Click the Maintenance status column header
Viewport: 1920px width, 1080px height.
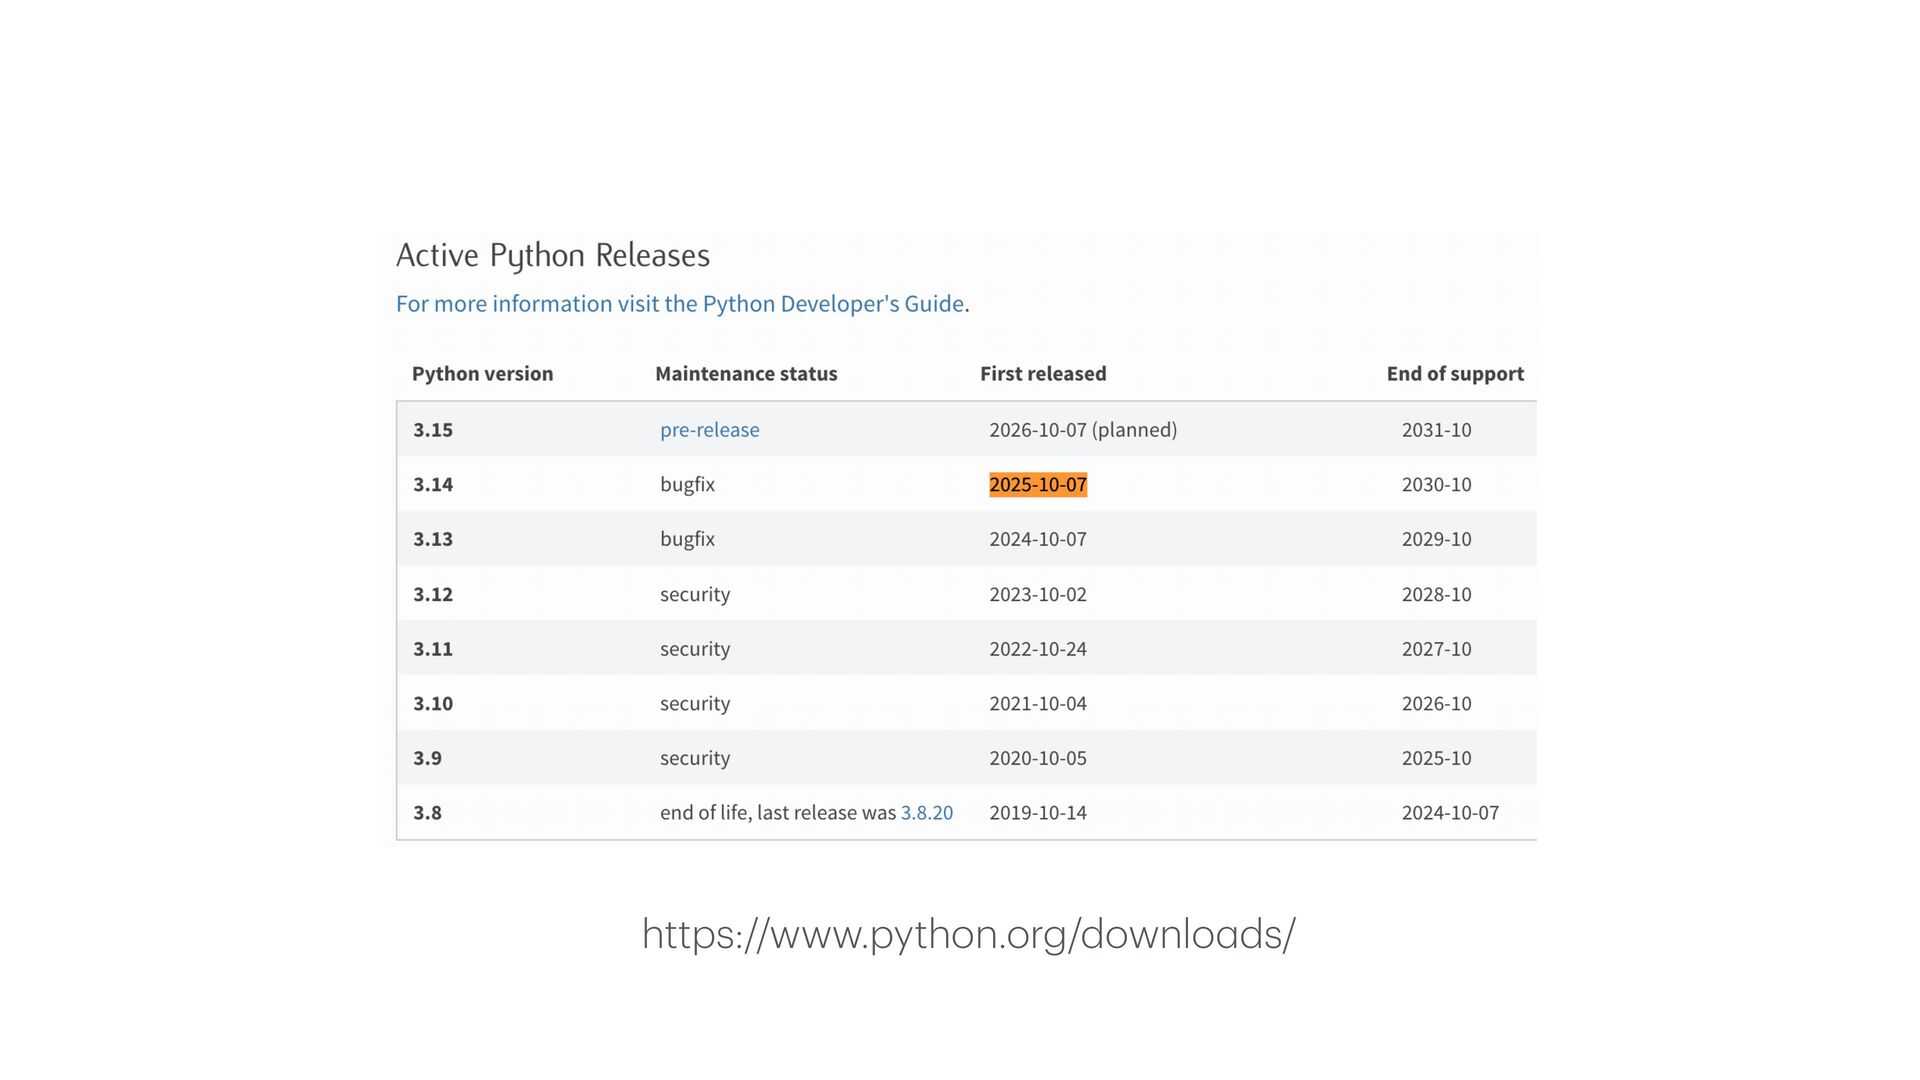(746, 374)
